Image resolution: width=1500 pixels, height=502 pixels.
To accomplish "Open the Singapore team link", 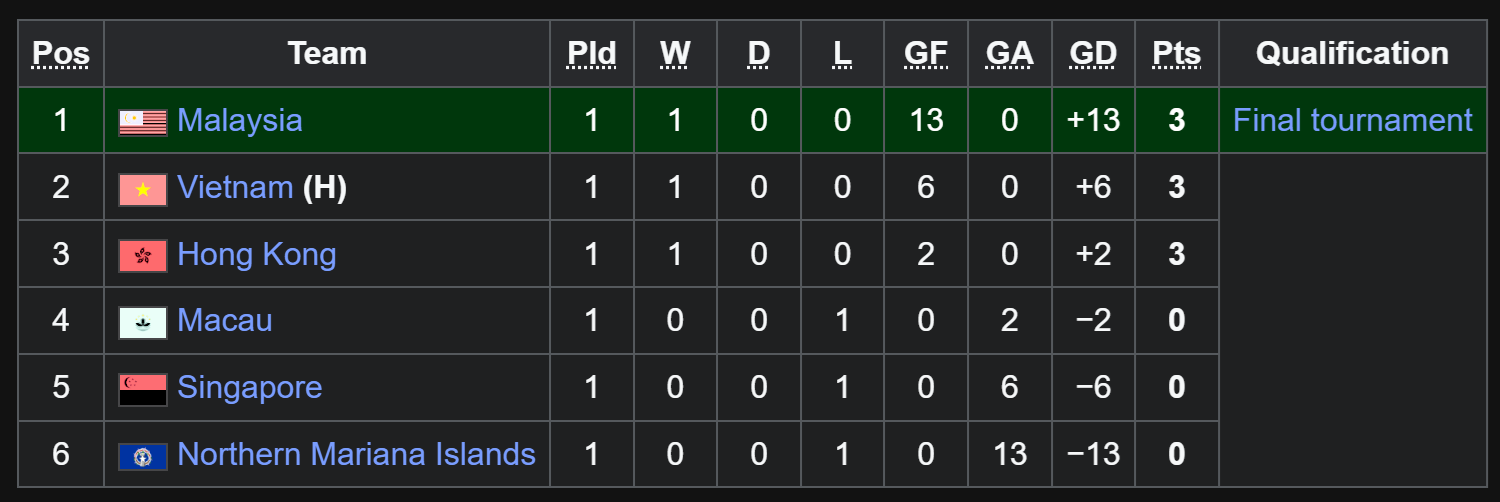I will coord(250,388).
